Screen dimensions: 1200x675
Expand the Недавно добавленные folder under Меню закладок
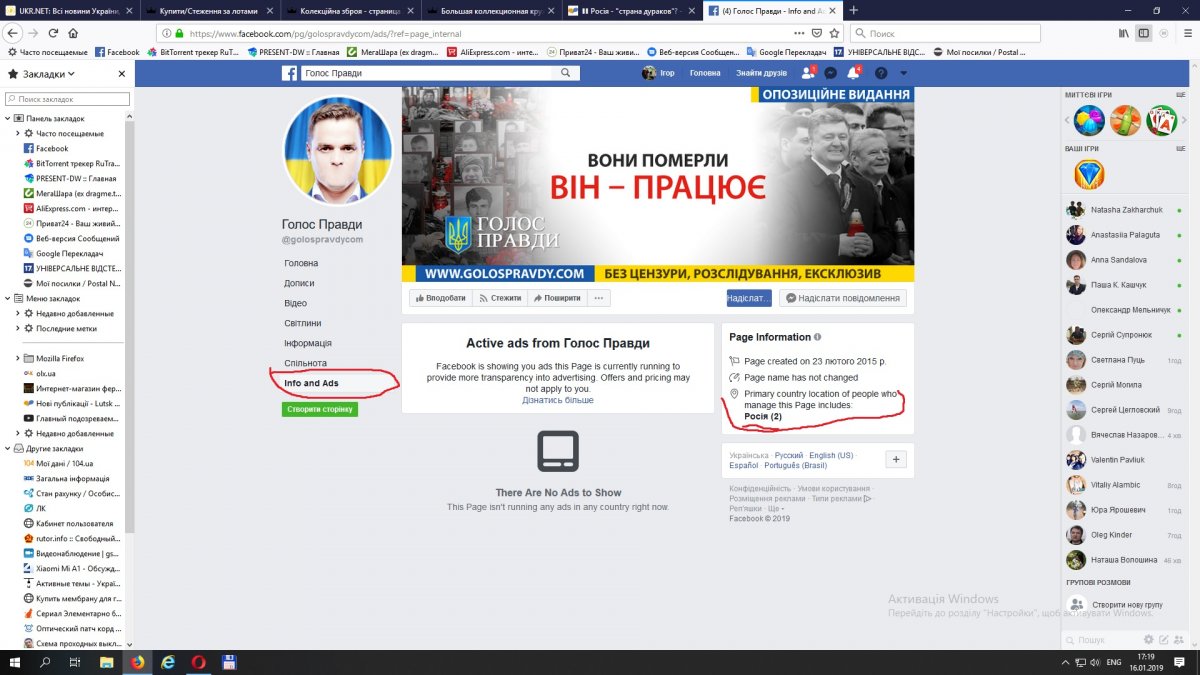click(18, 313)
